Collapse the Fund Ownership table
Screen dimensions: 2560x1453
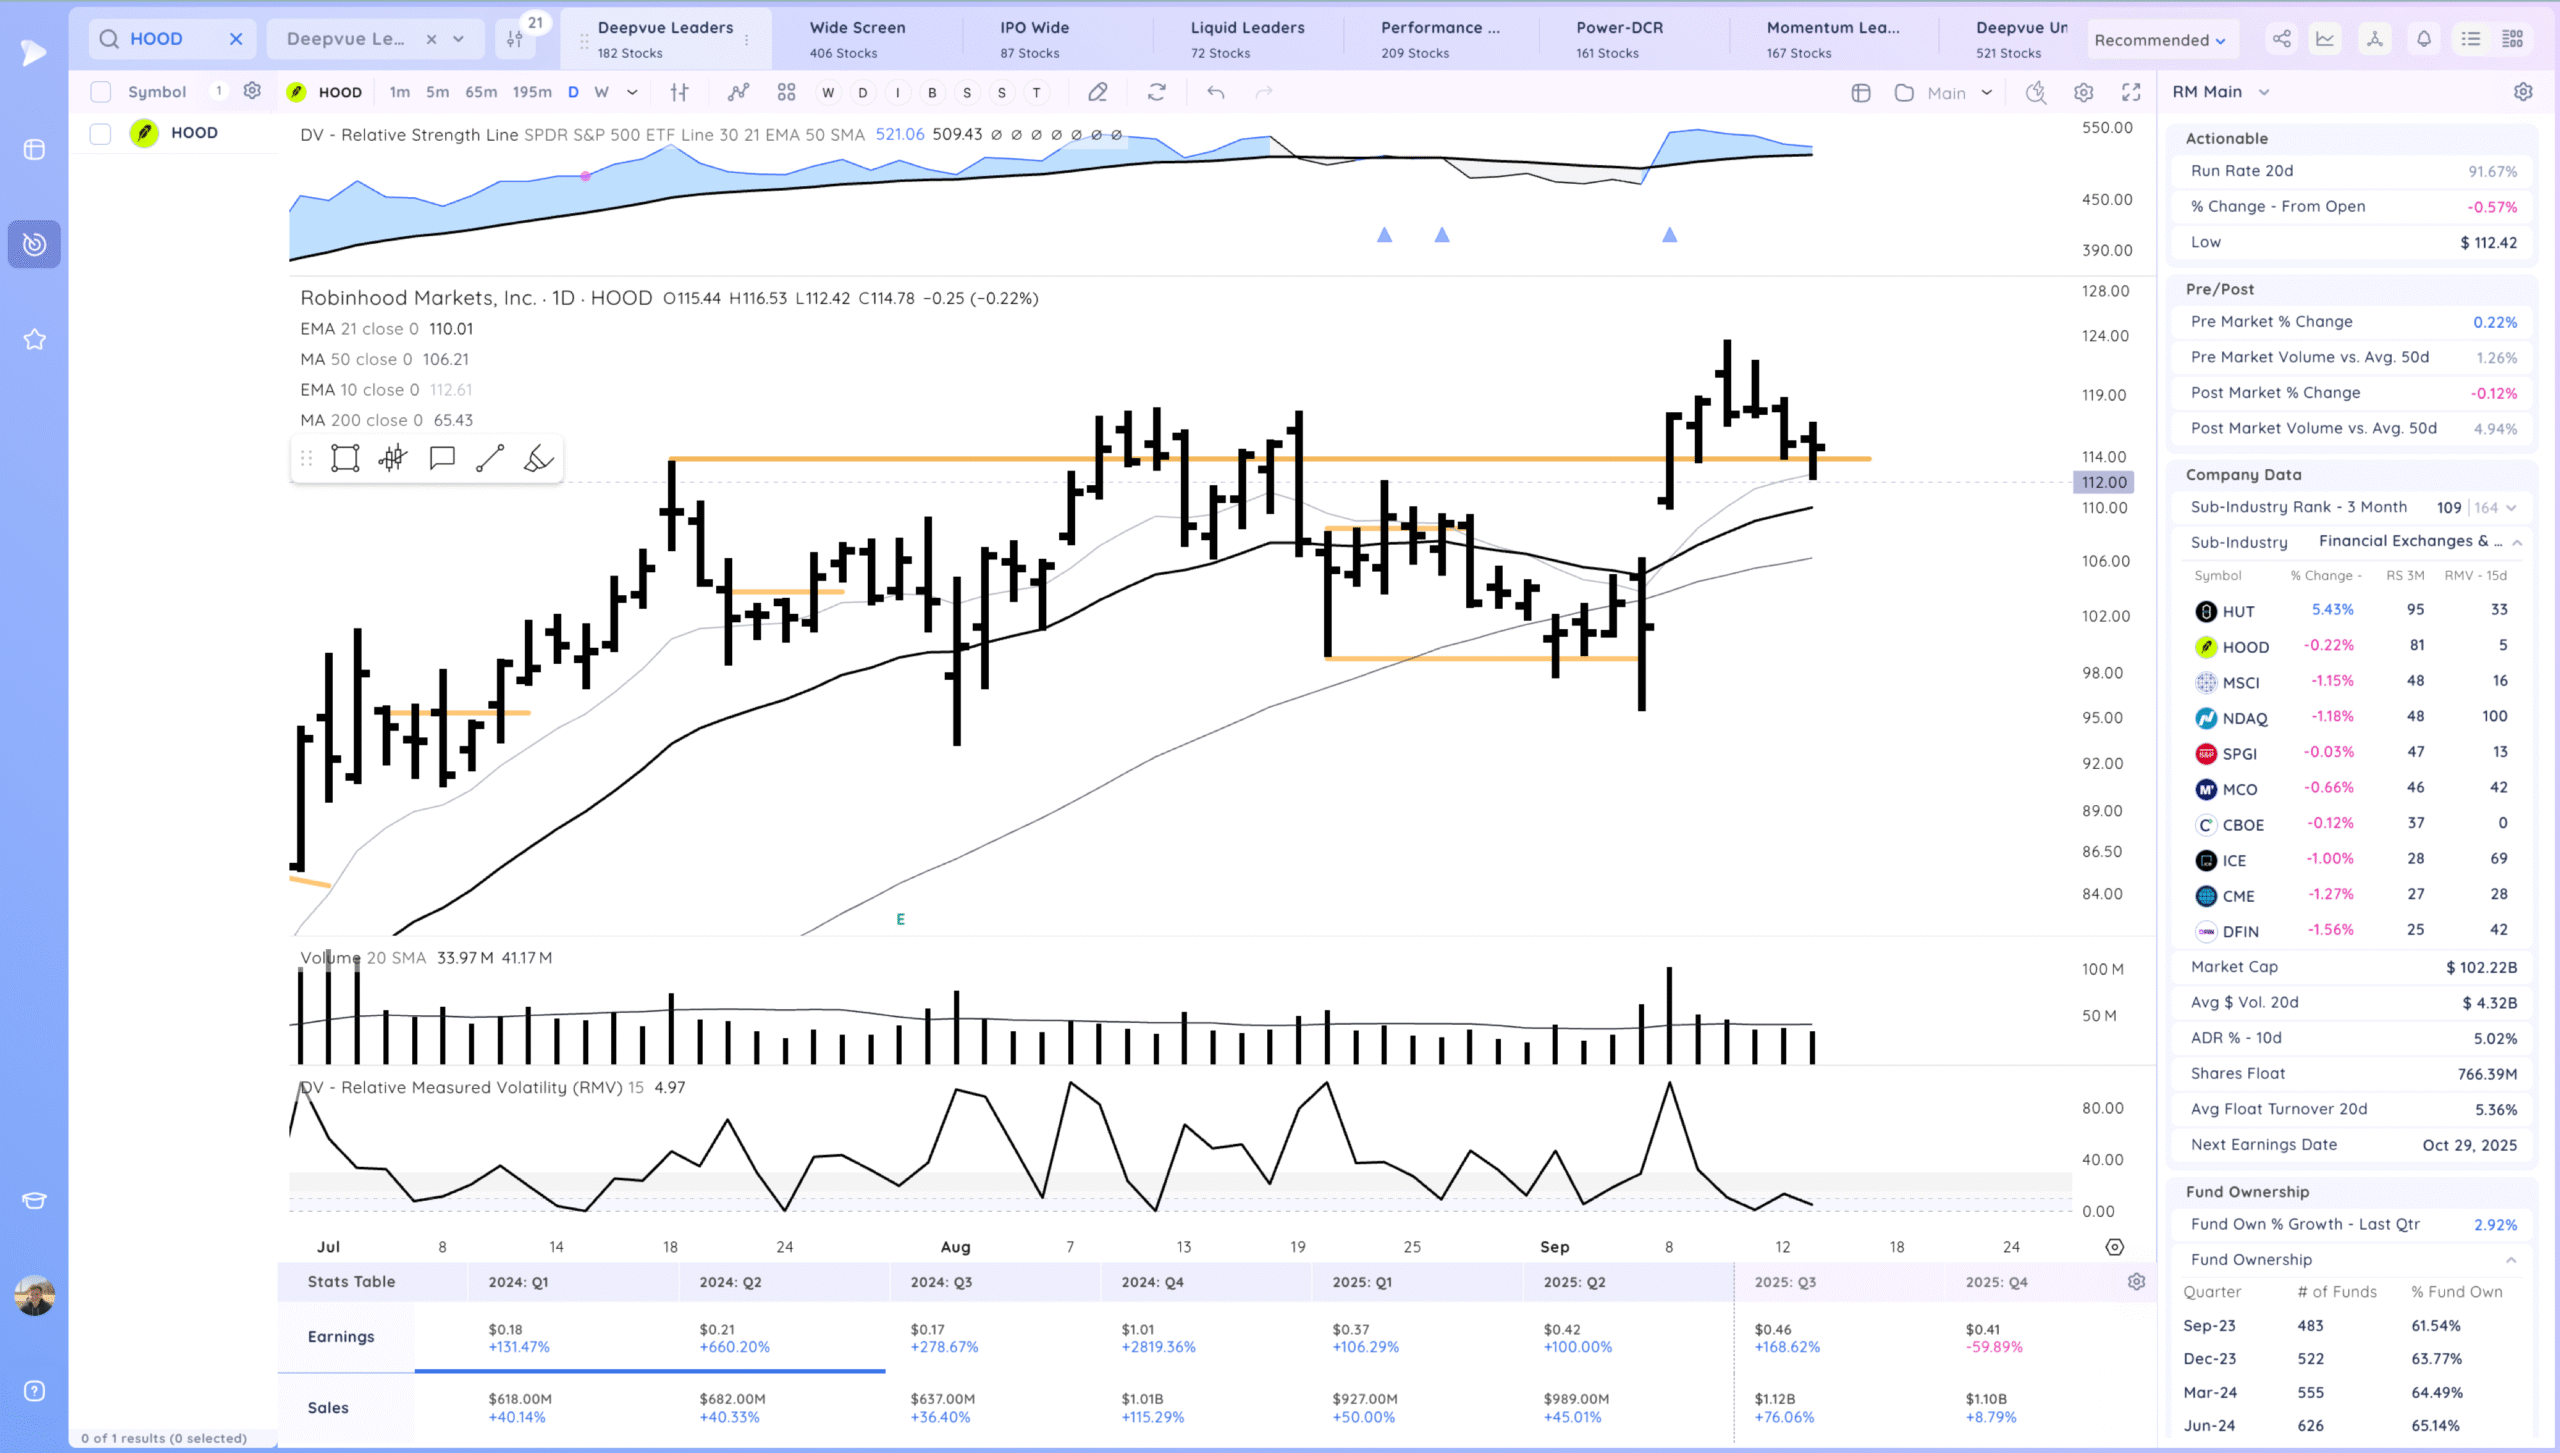point(2511,1260)
